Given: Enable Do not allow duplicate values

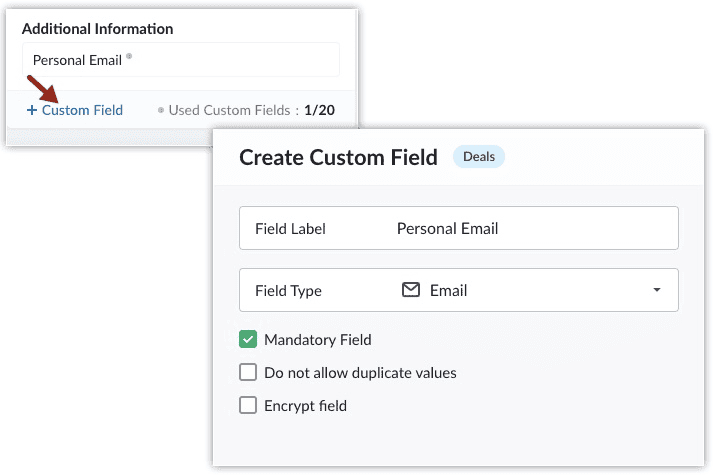Looking at the screenshot, I should (249, 373).
